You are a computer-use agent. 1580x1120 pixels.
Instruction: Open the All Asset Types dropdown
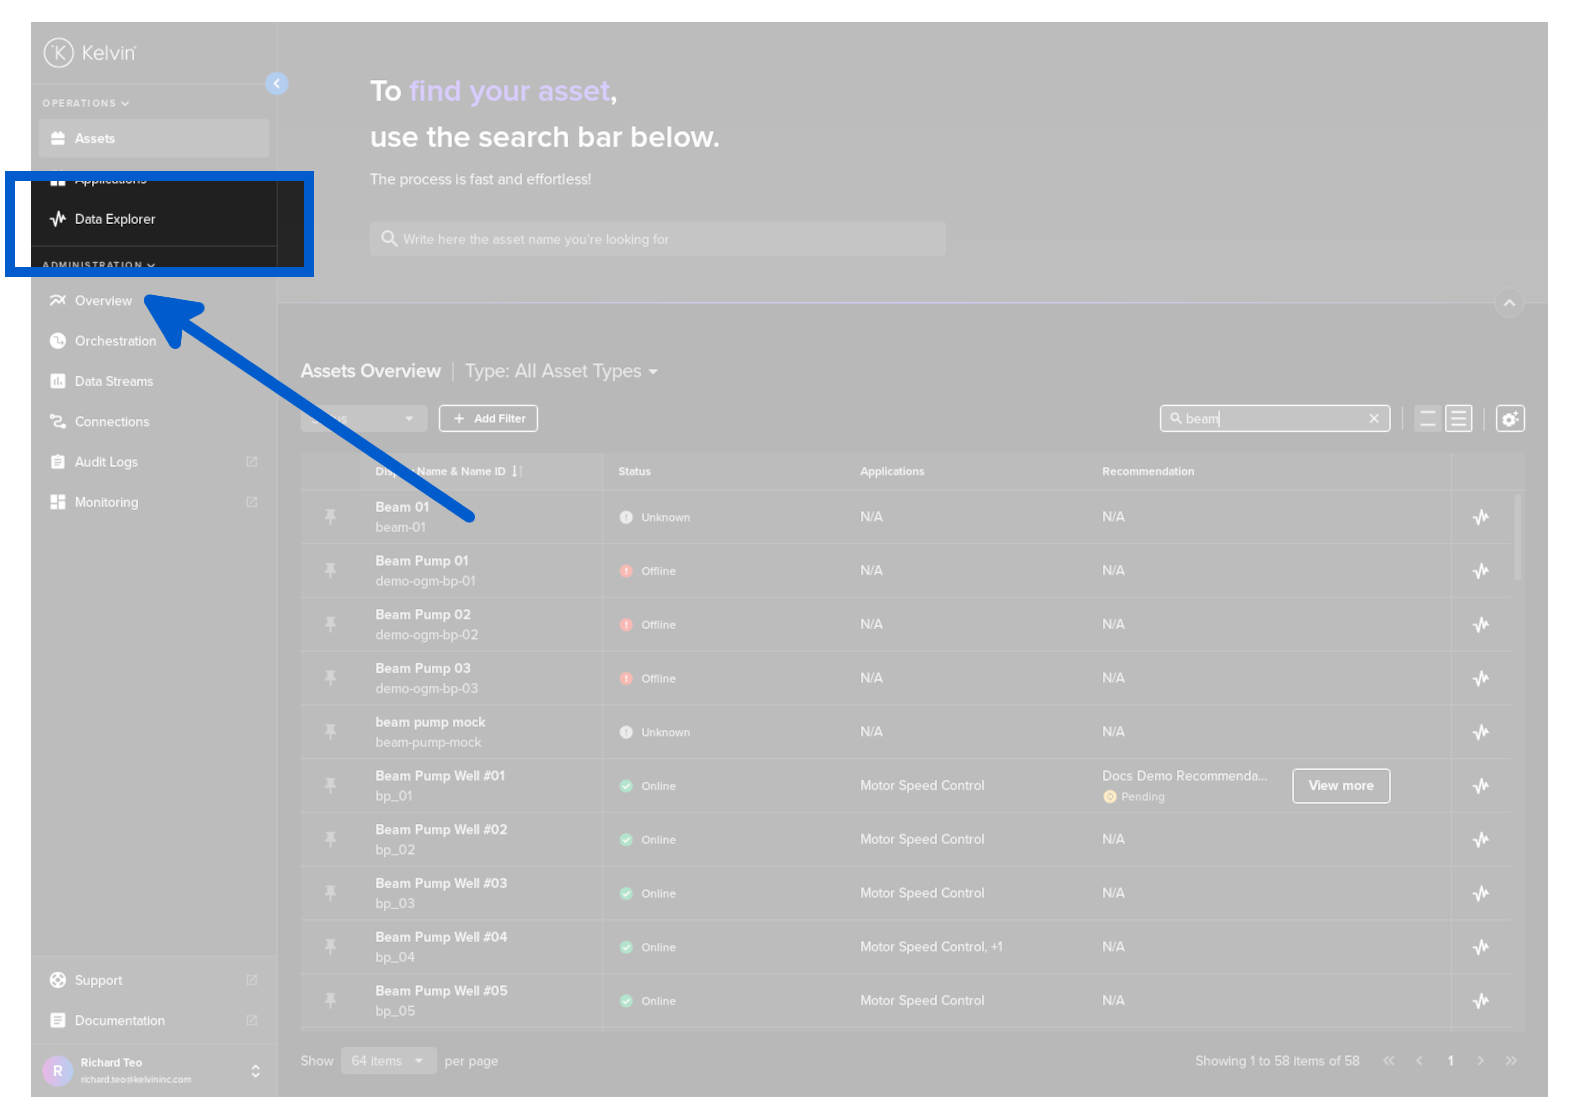pos(561,371)
